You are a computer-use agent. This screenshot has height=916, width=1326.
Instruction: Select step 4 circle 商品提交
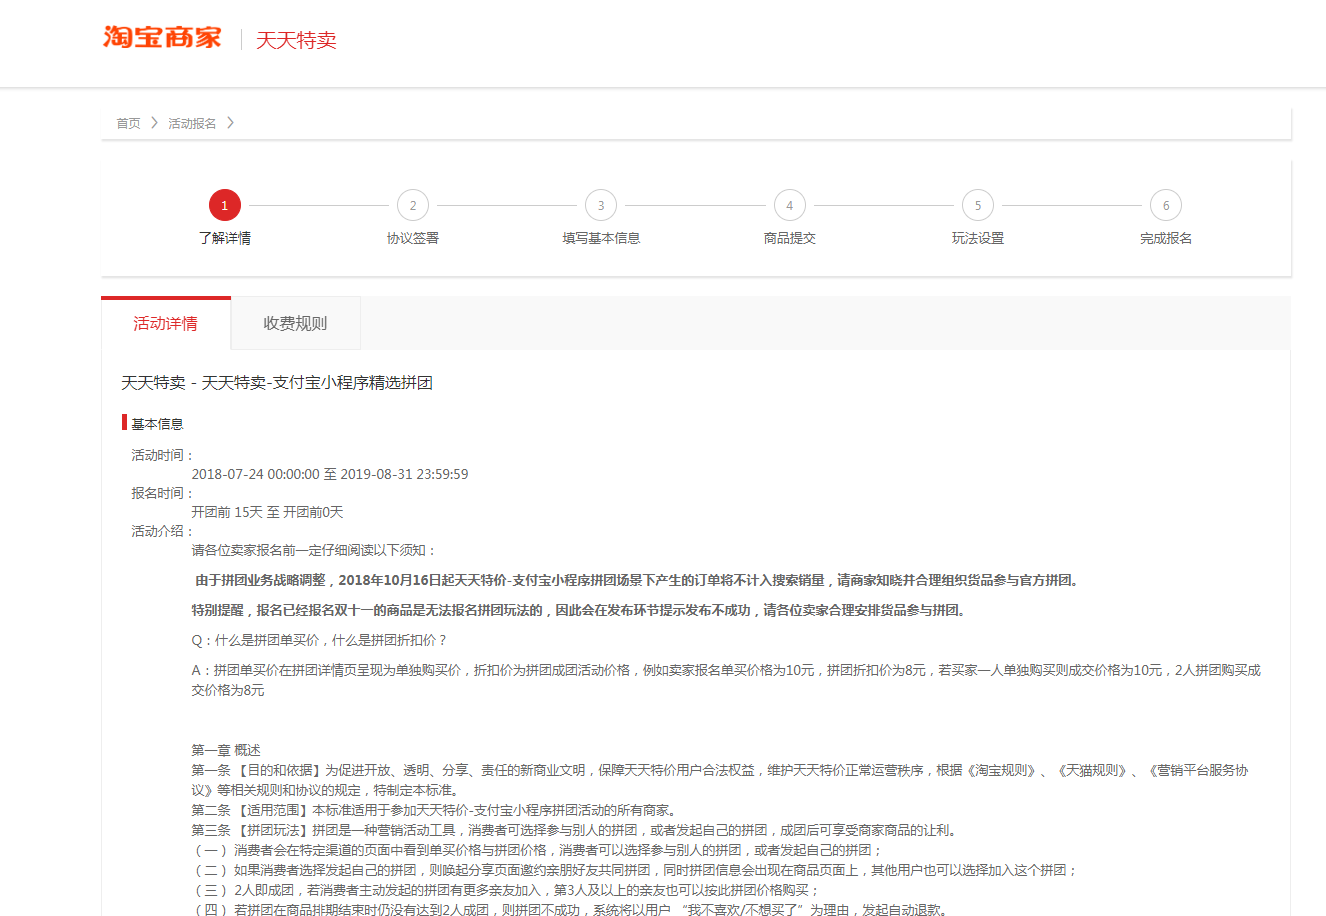[789, 205]
